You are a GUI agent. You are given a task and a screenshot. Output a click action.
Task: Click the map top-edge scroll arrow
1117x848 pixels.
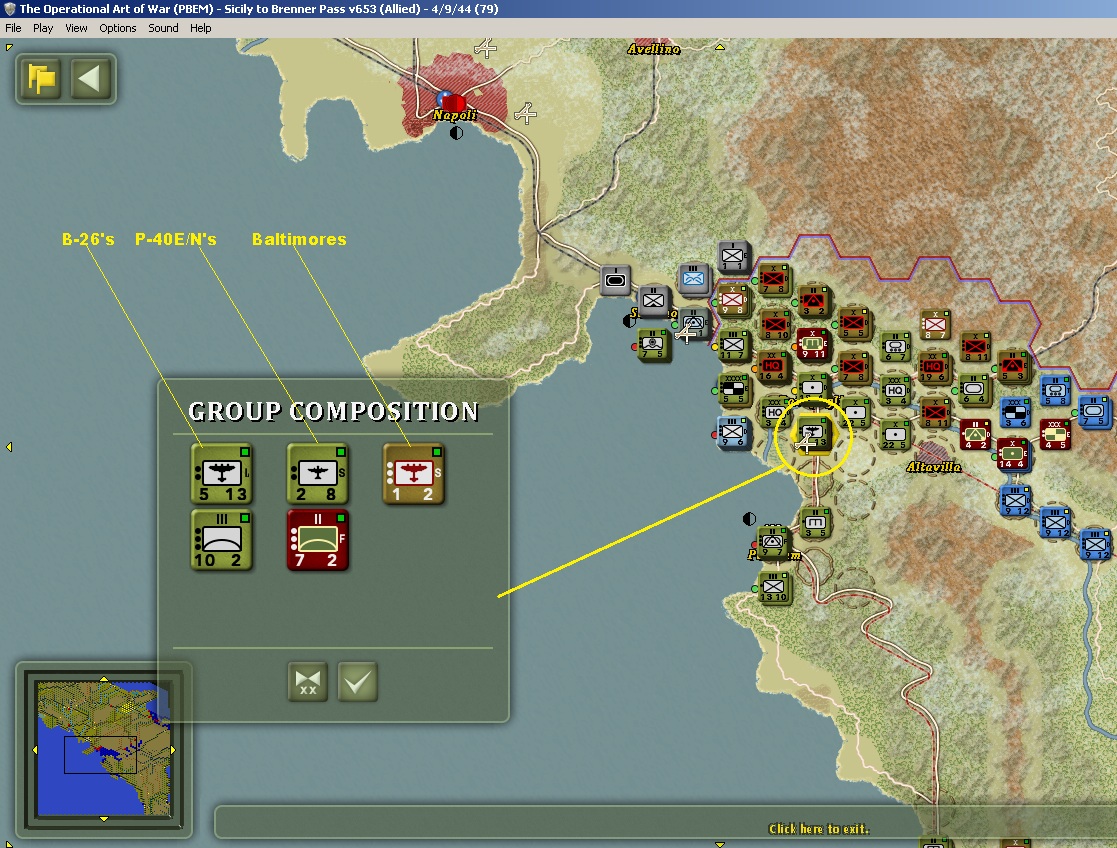point(719,47)
